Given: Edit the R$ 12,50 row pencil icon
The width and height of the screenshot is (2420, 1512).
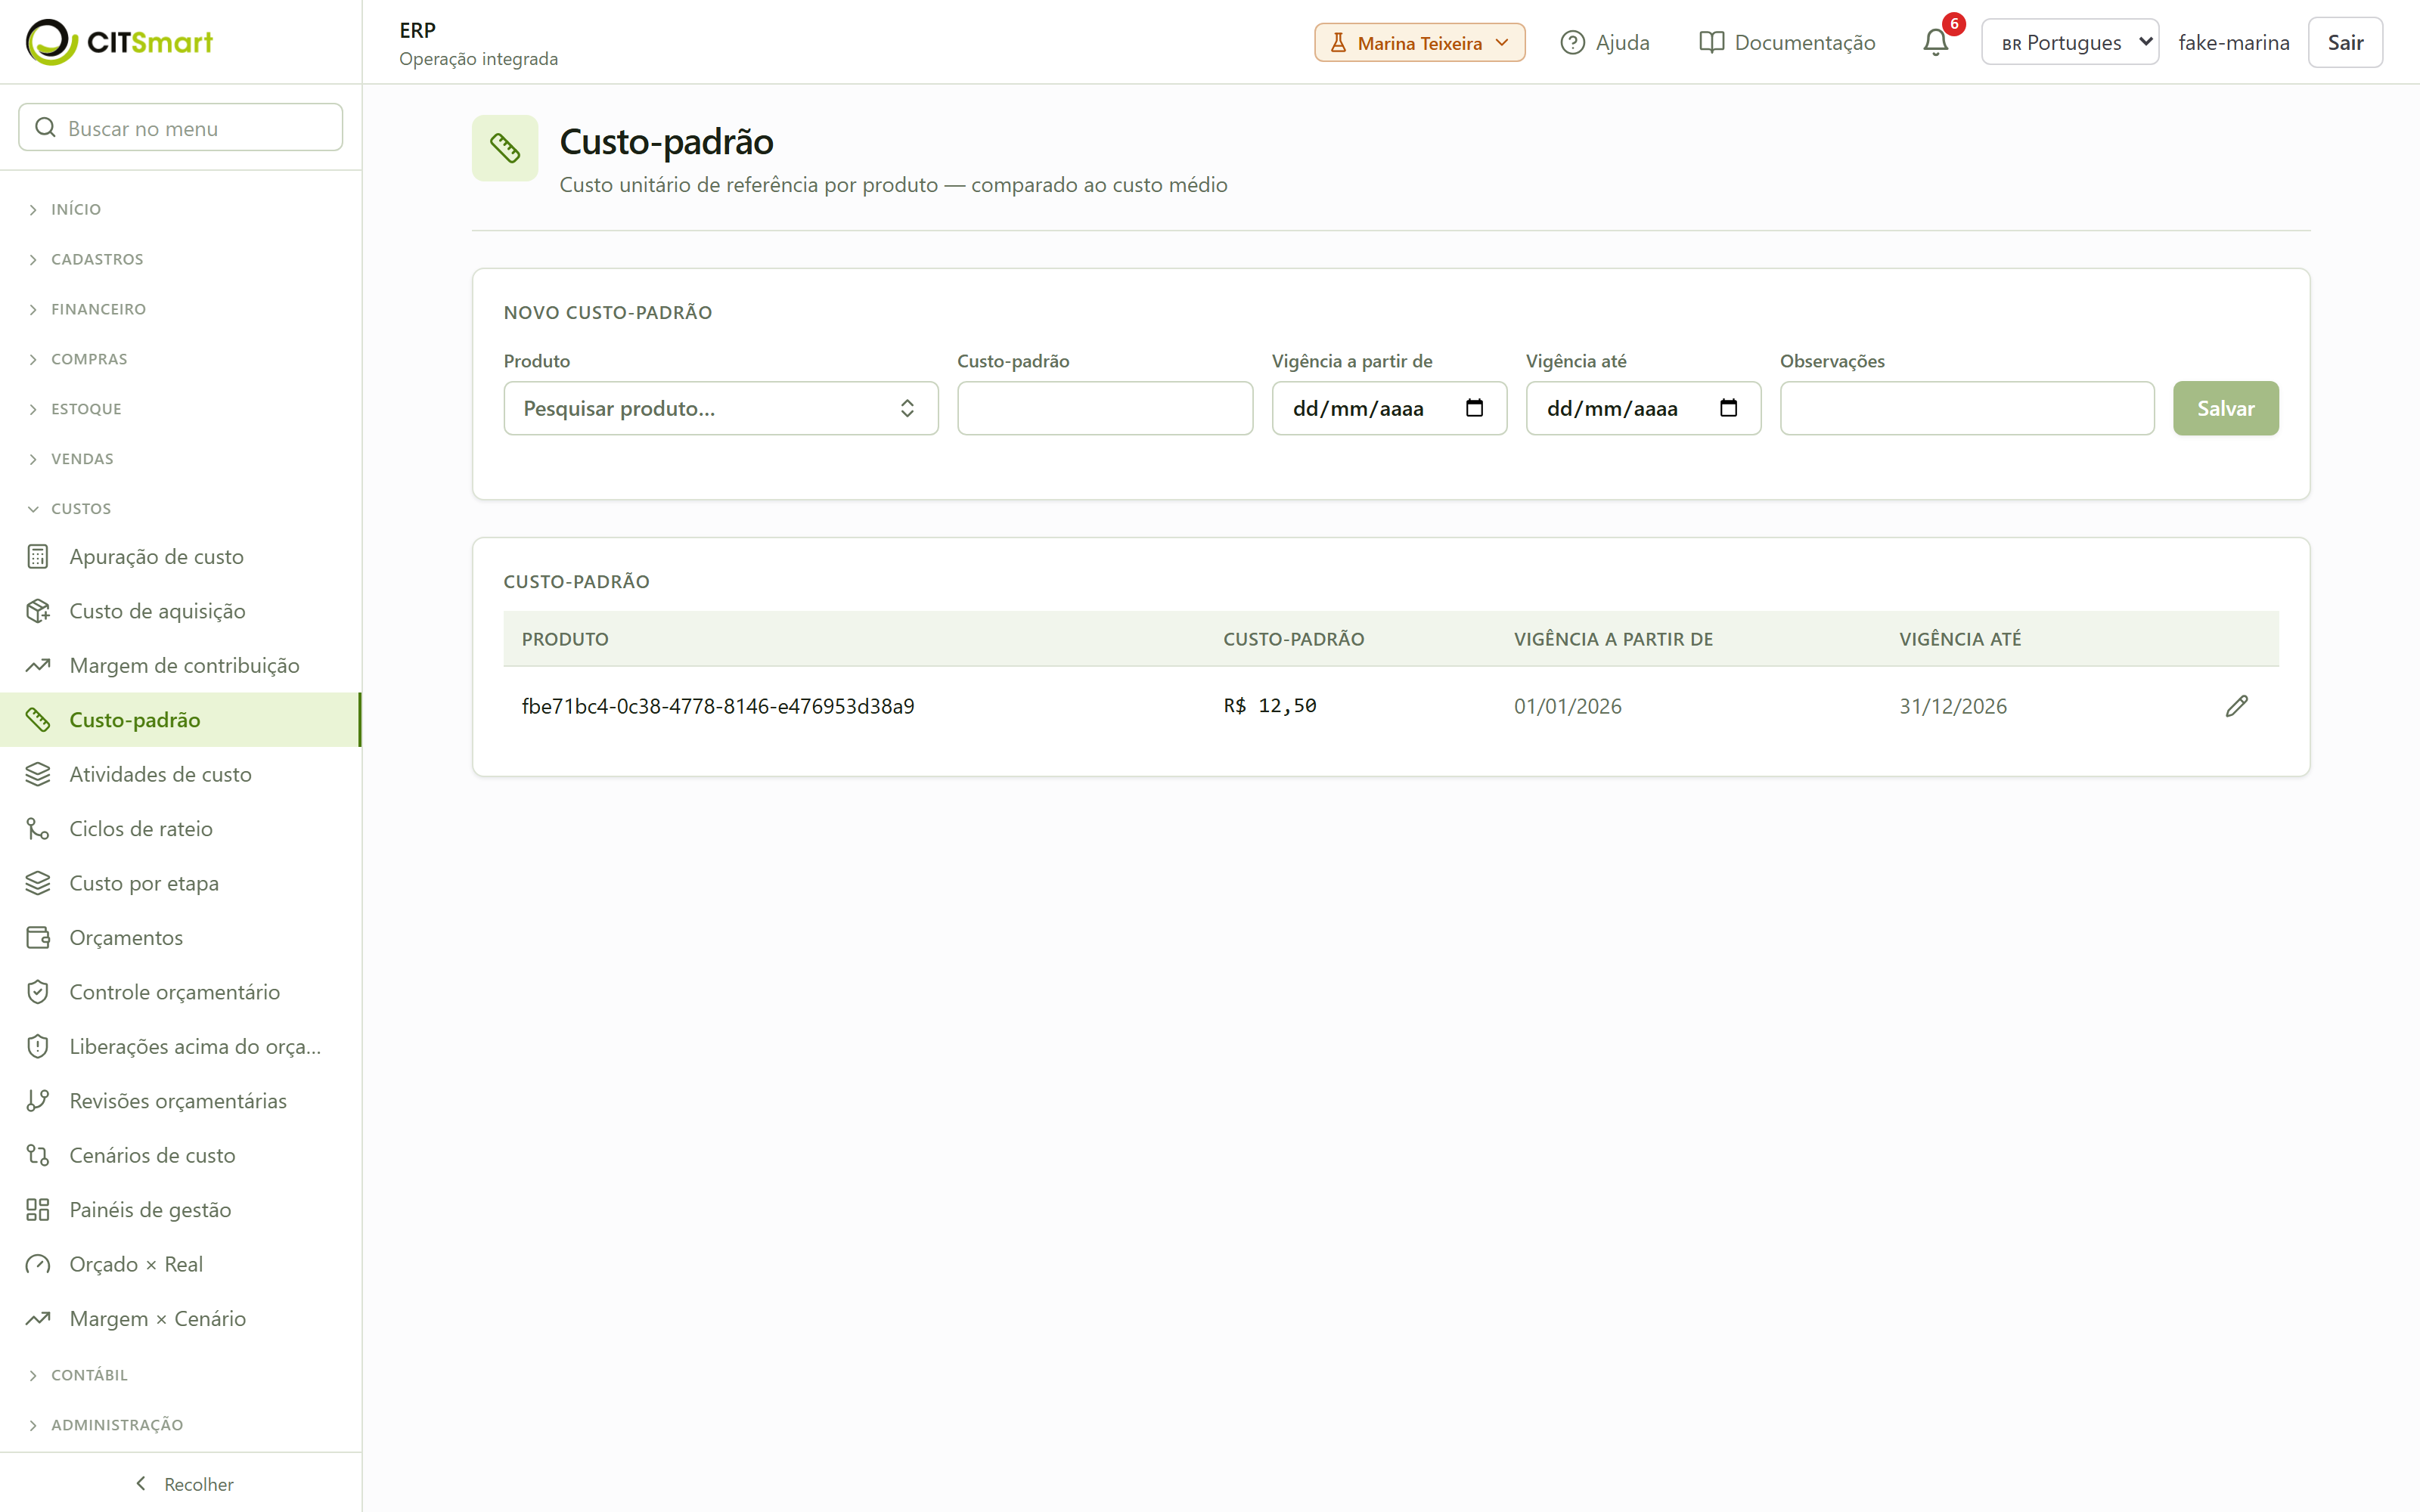Looking at the screenshot, I should pyautogui.click(x=2237, y=706).
